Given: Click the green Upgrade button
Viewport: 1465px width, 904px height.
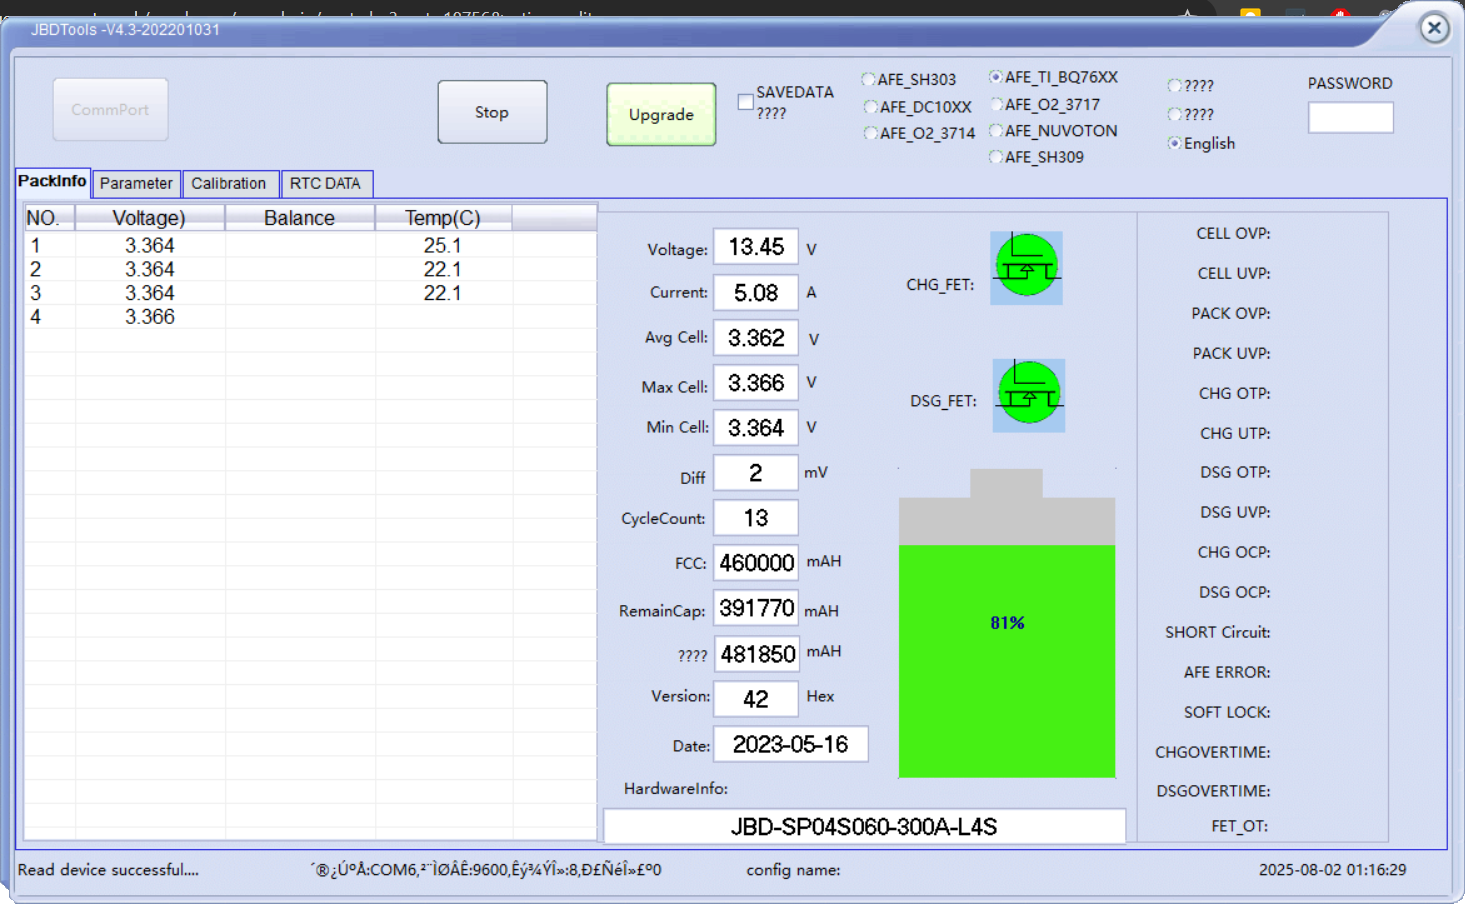Looking at the screenshot, I should [661, 115].
